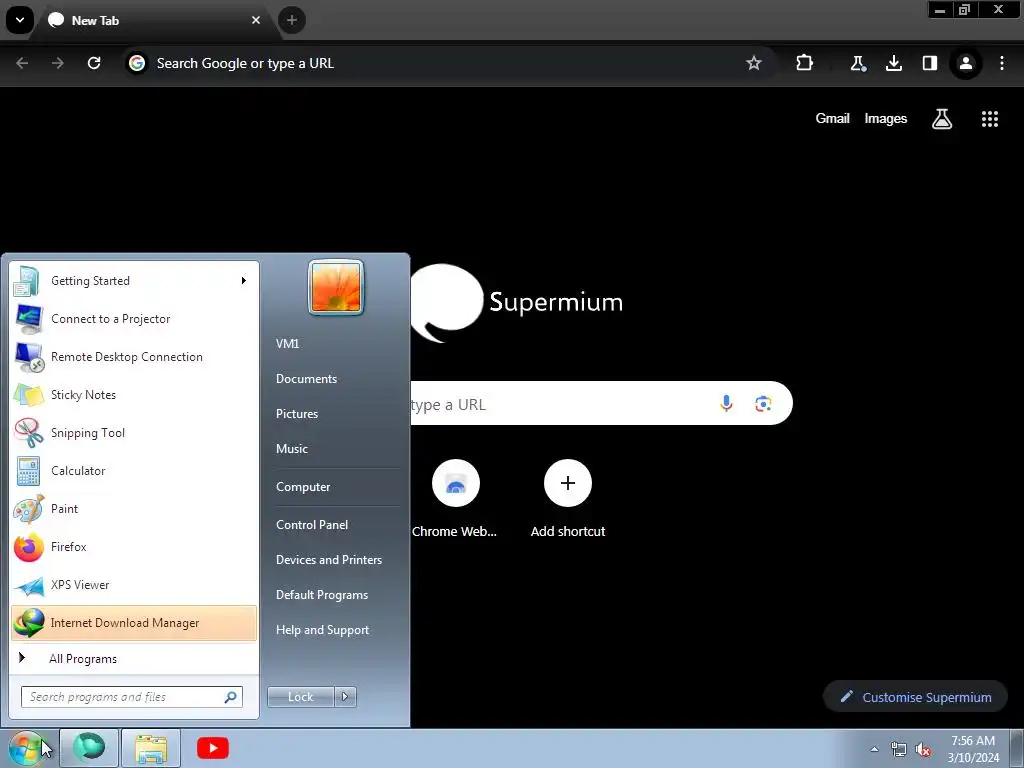Open the Images link
1024x768 pixels.
click(x=886, y=118)
